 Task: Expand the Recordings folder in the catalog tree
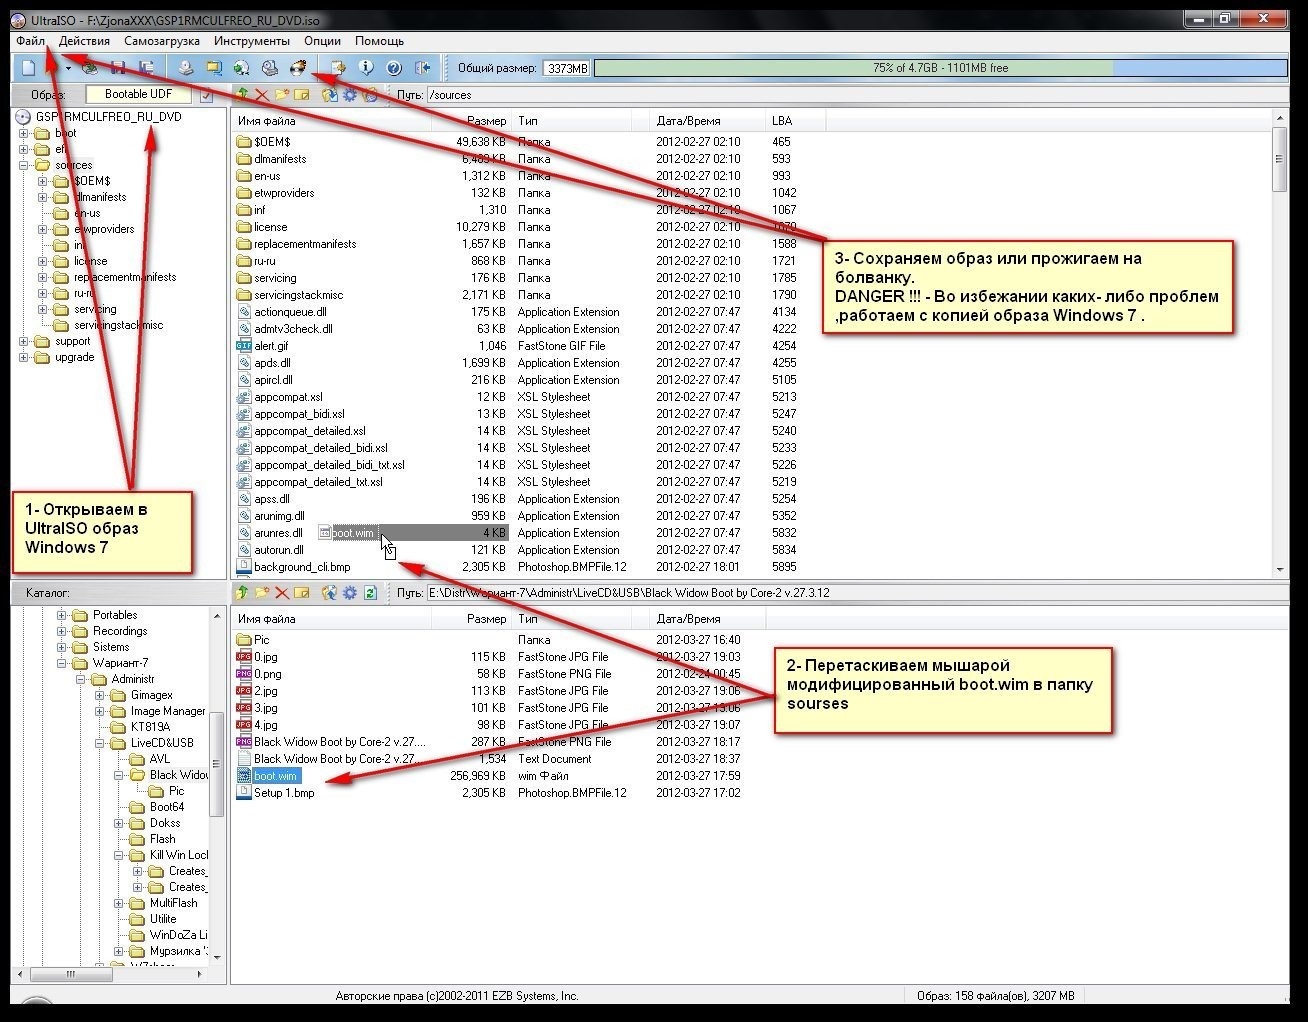(x=62, y=631)
